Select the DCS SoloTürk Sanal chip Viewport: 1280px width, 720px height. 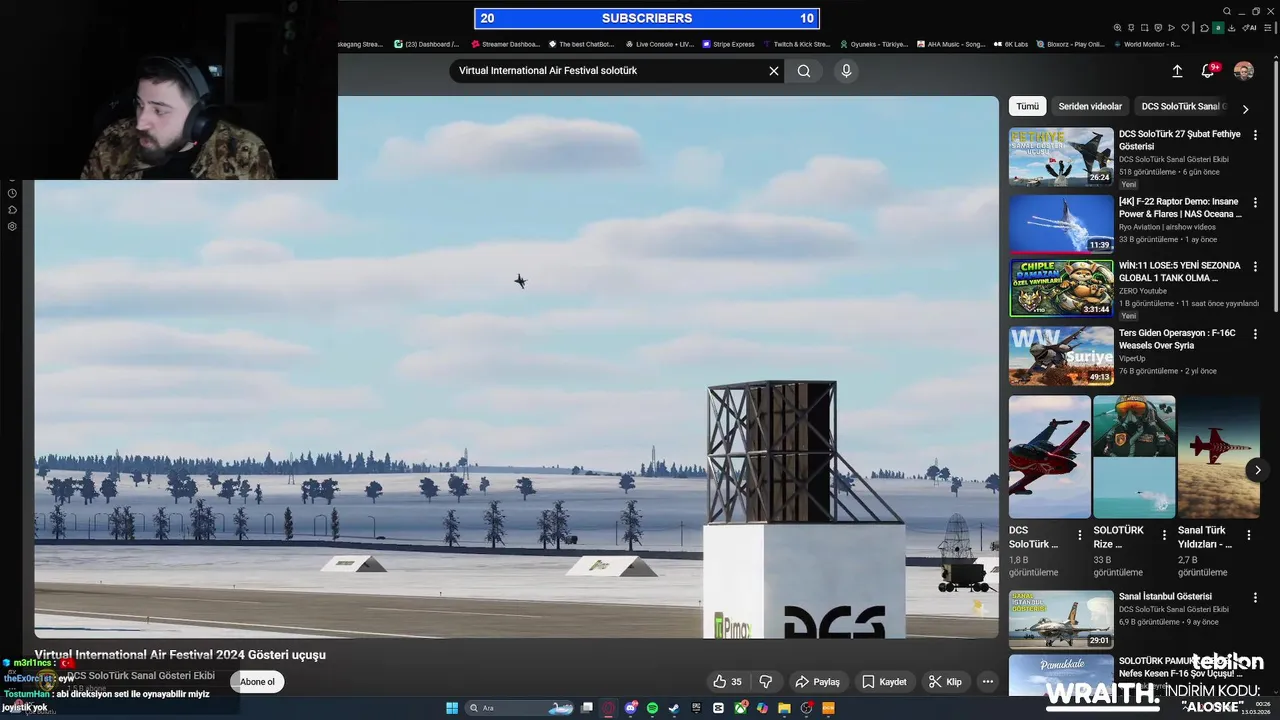click(x=1183, y=106)
